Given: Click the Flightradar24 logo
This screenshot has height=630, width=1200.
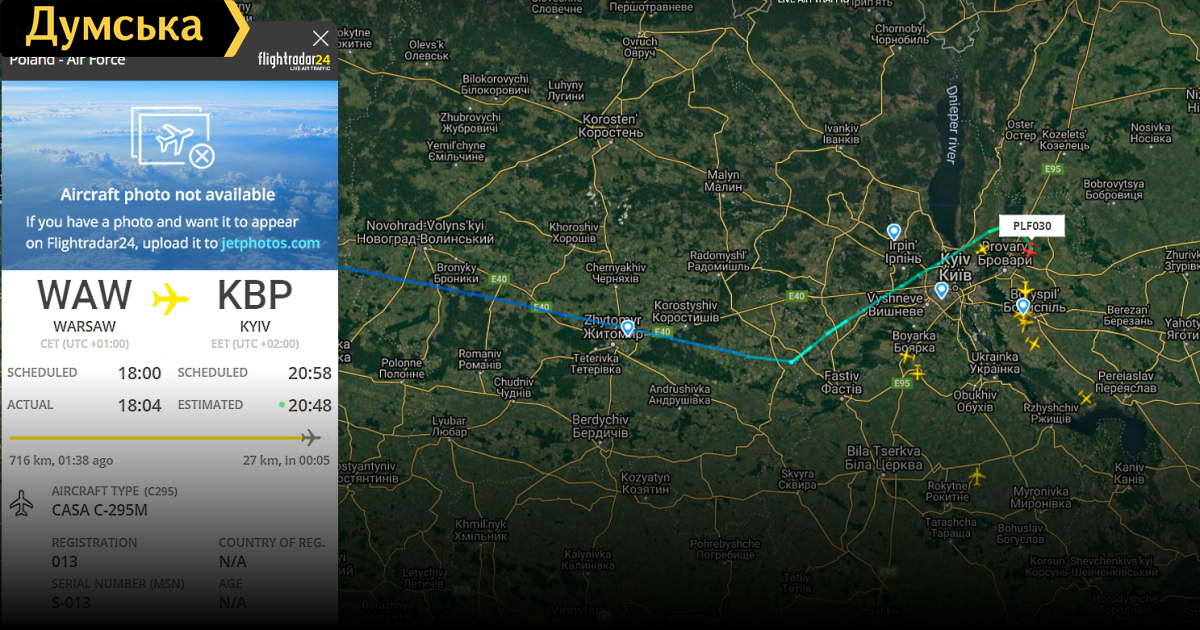Looking at the screenshot, I should tap(293, 61).
